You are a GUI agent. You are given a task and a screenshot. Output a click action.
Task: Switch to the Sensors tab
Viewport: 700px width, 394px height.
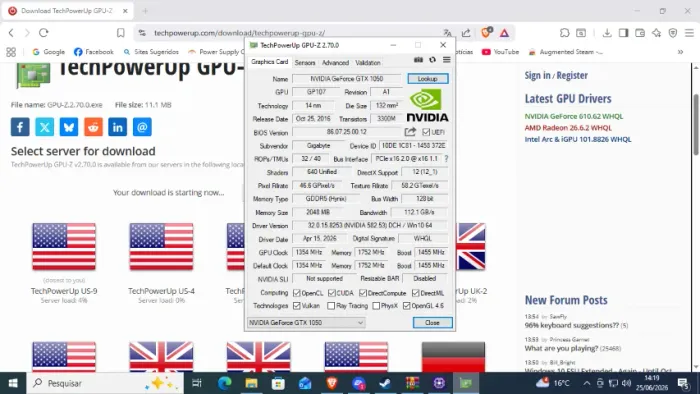305,63
